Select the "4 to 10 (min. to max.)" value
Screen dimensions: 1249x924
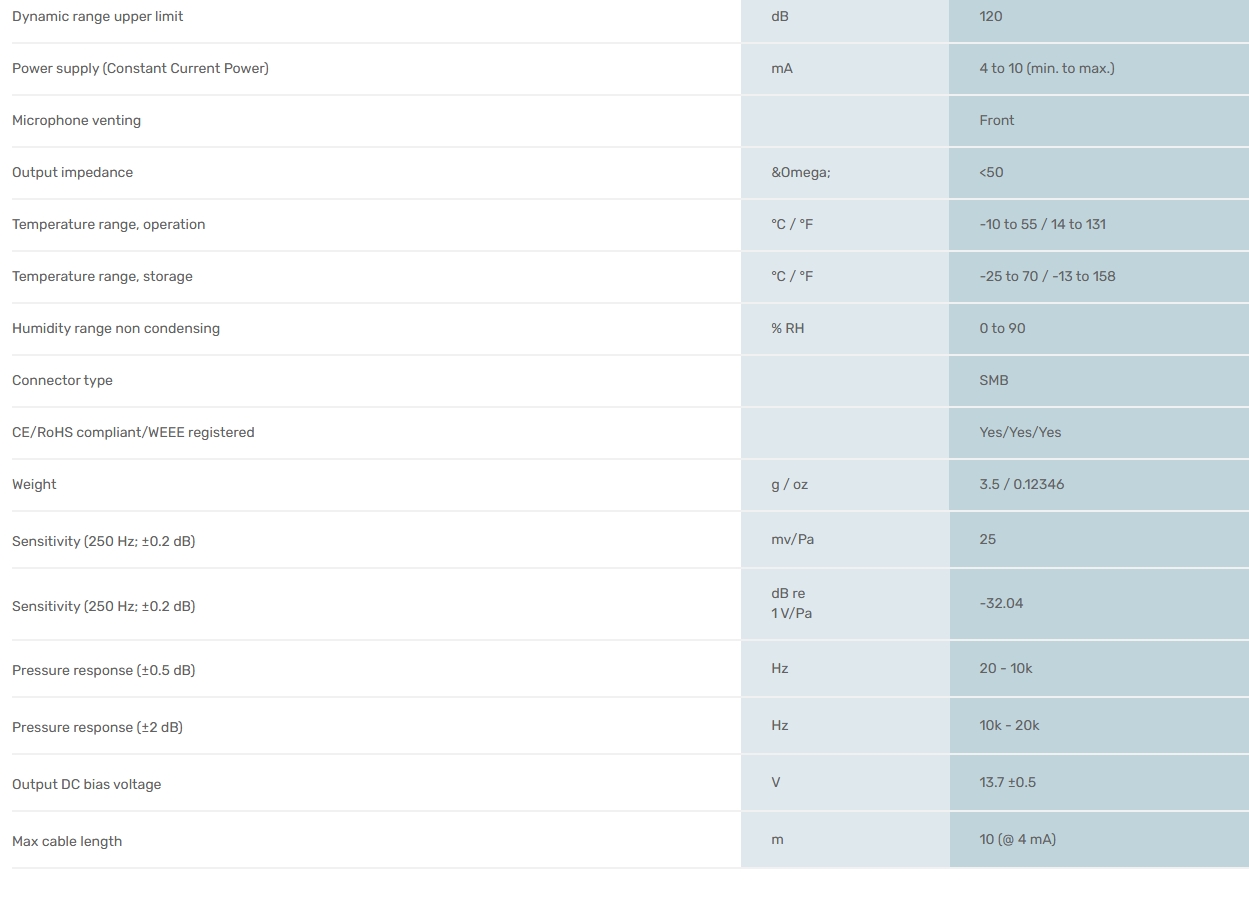point(1046,69)
